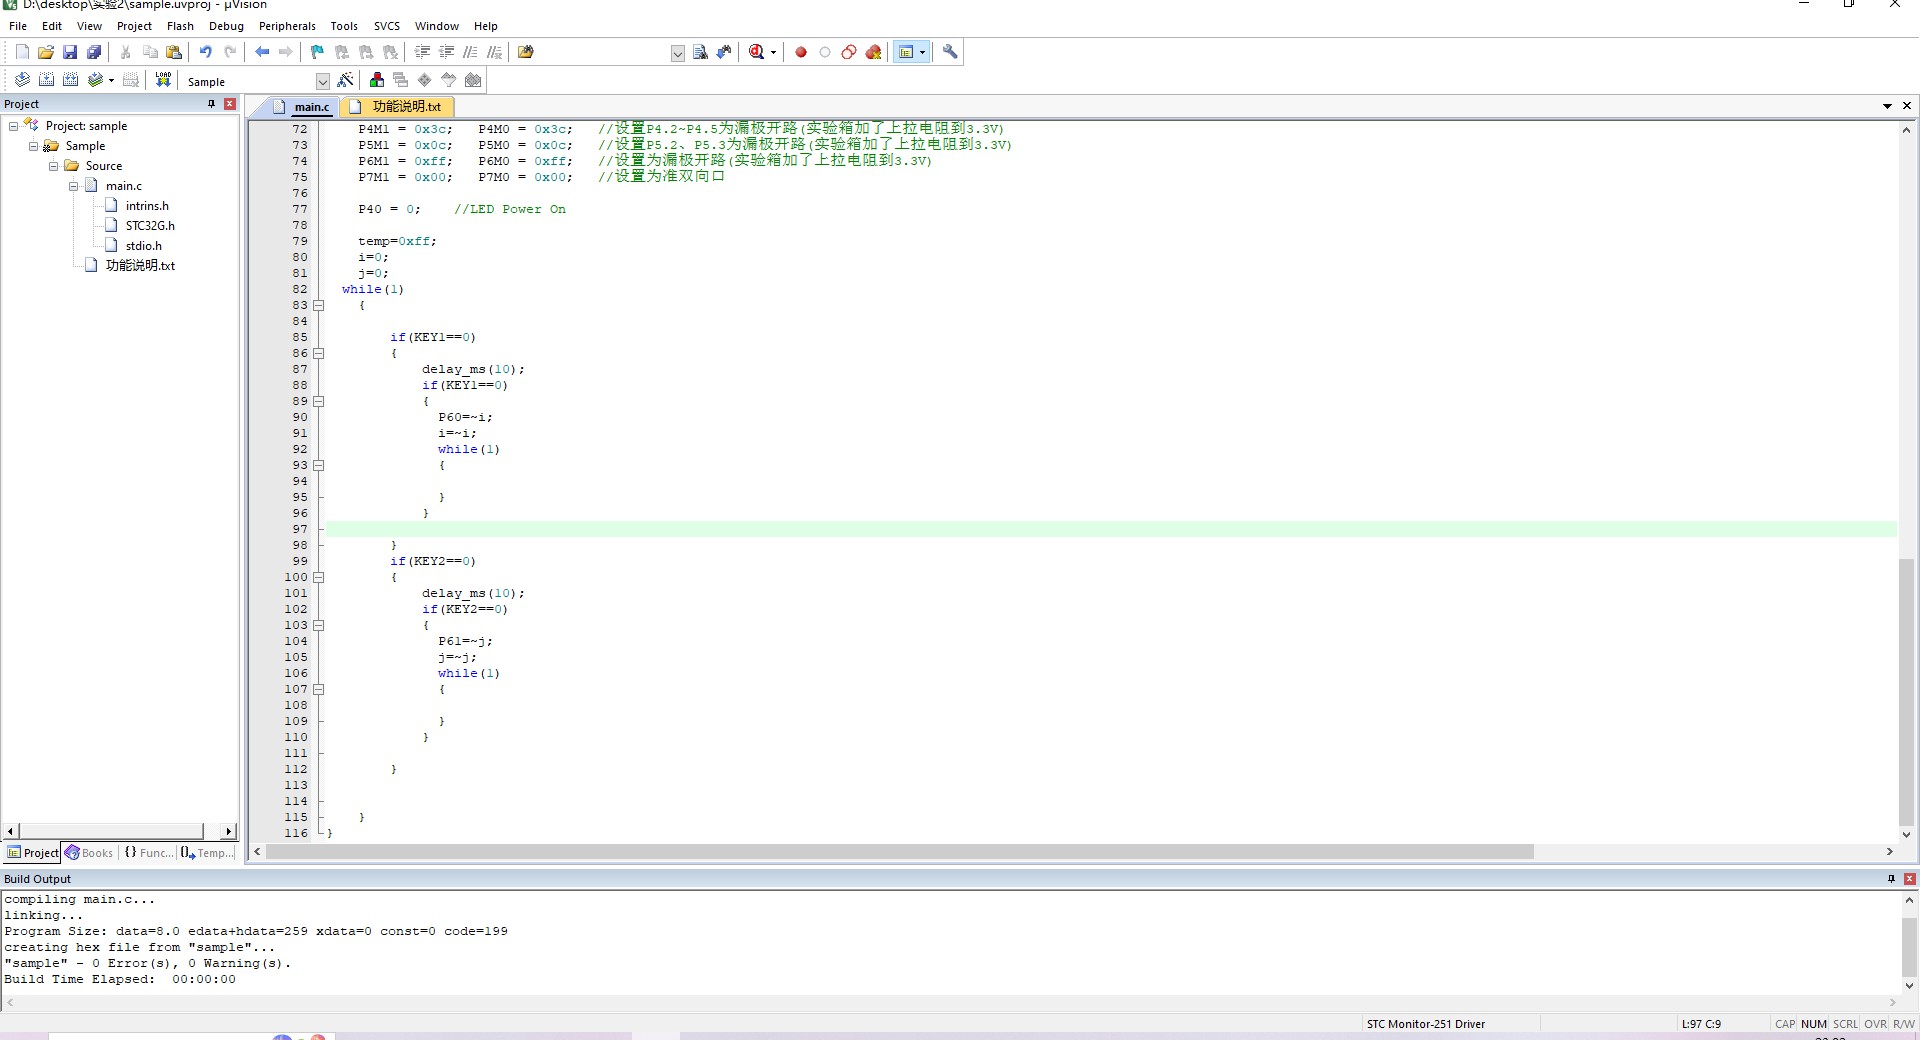Open the editor tab list dropdown arrow
This screenshot has height=1040, width=1920.
tap(1887, 106)
